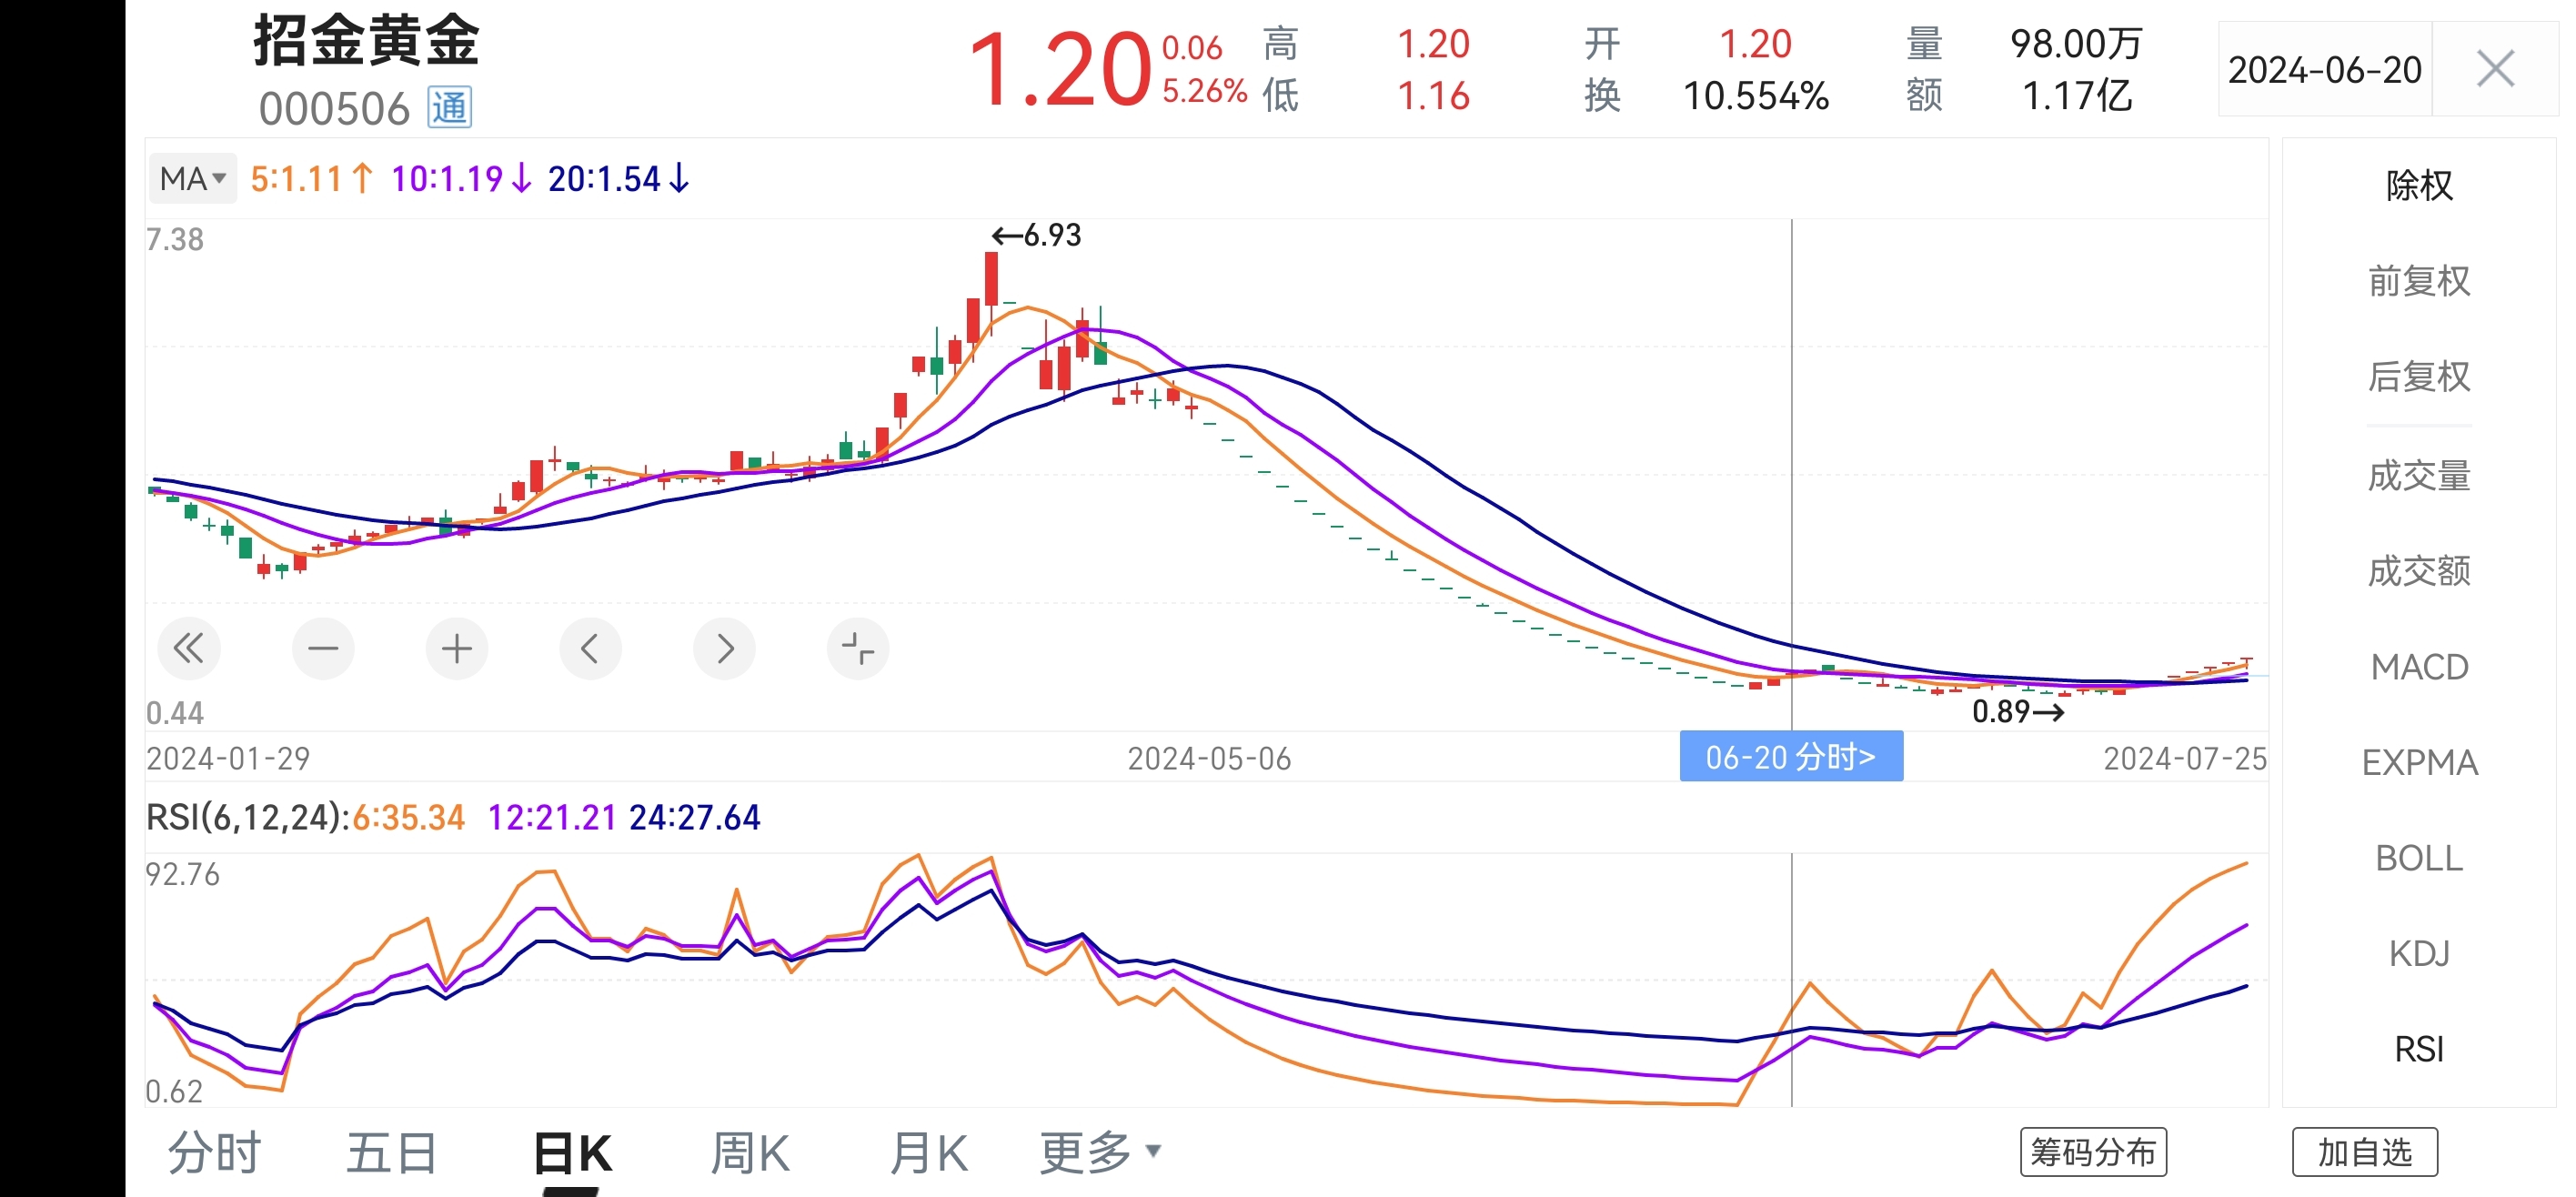Screen dimensions: 2576x1197
Task: Tap the 通 badge beside stock code
Action: click(x=449, y=108)
